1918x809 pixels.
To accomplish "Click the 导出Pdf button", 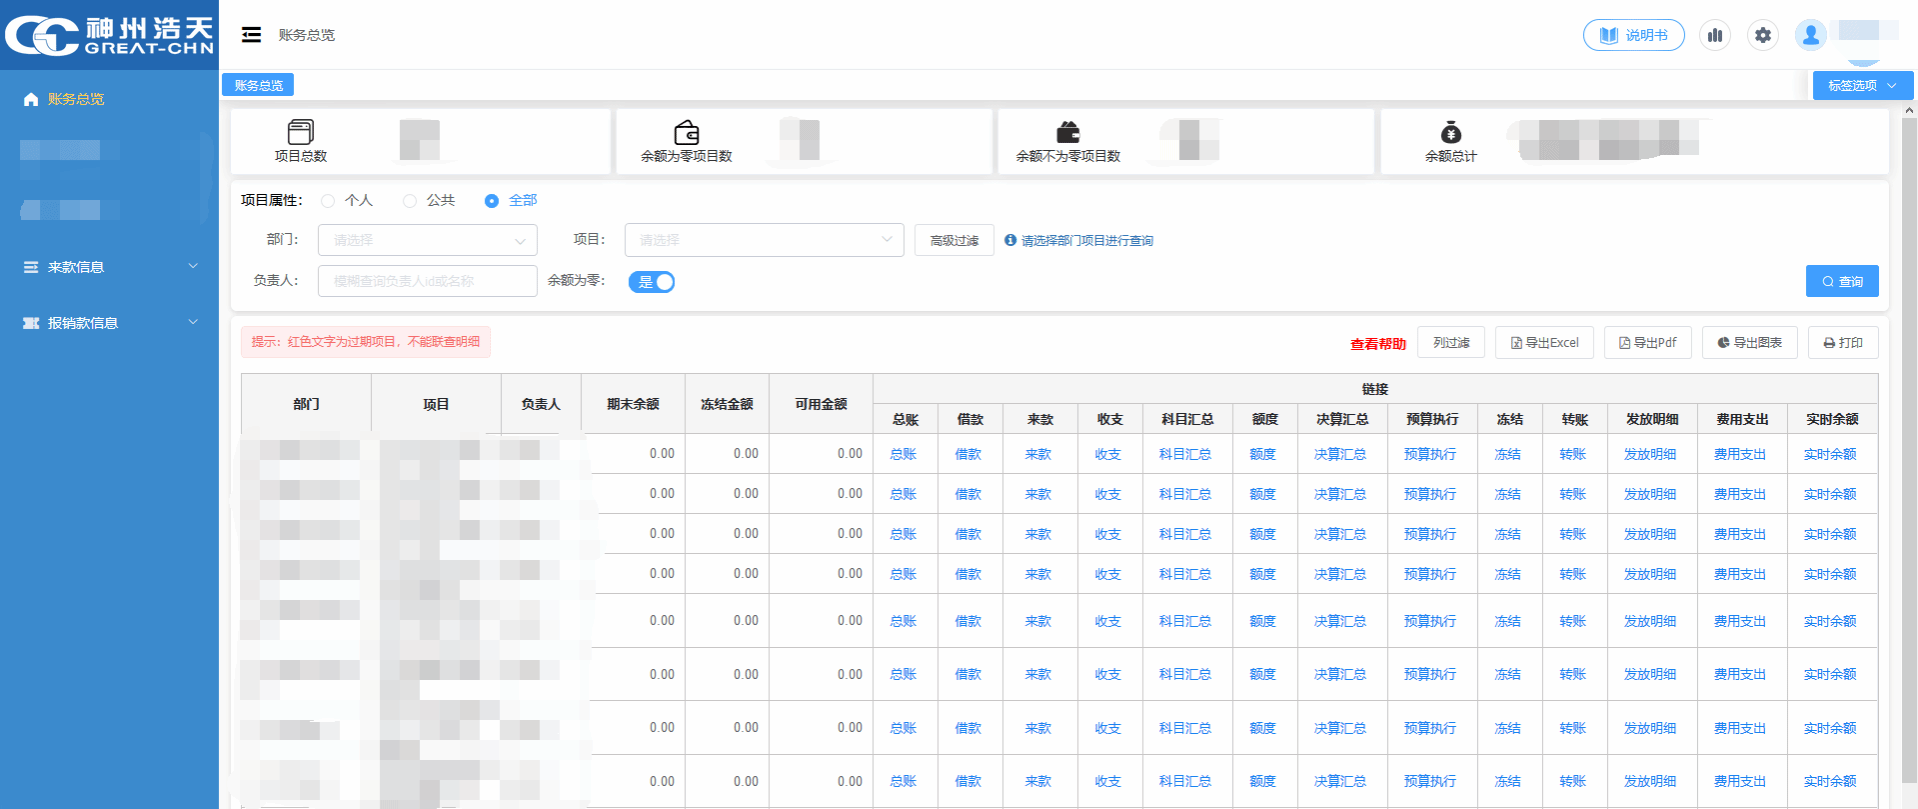I will [x=1647, y=342].
